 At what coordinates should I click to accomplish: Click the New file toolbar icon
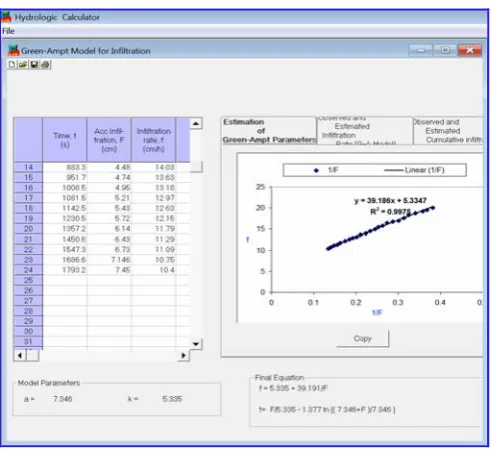(12, 64)
